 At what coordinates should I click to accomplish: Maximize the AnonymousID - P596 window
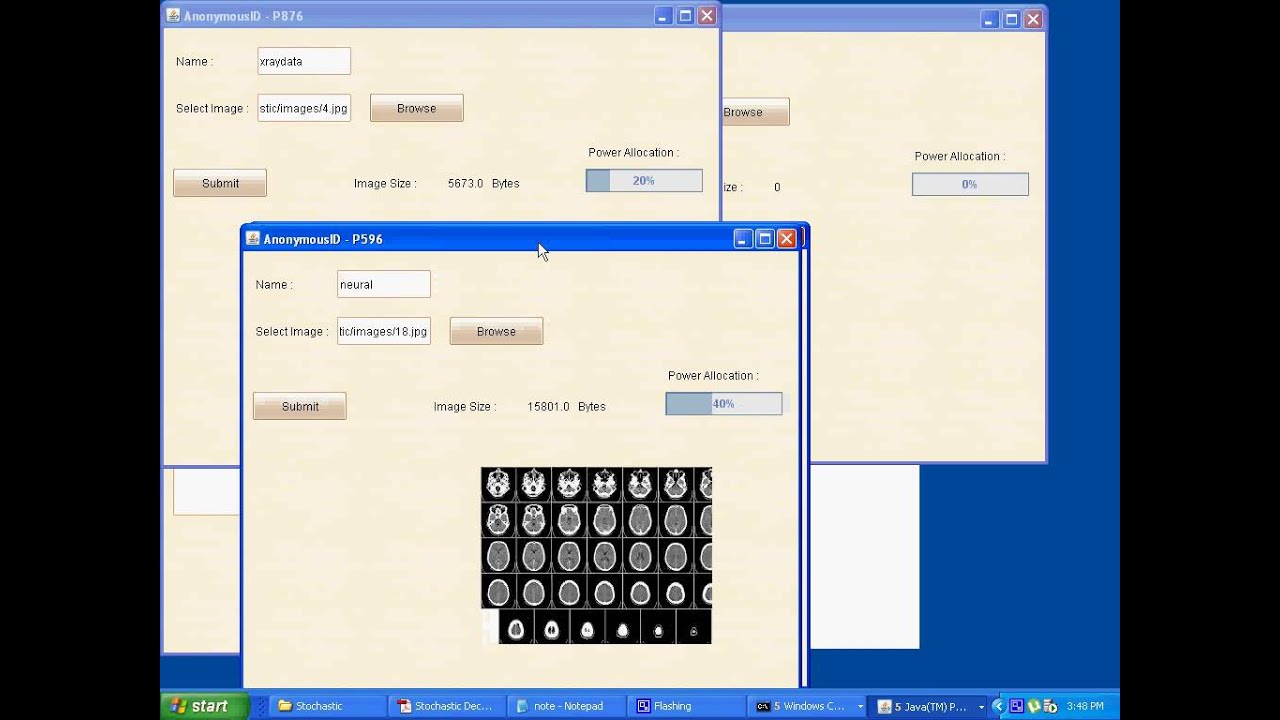(x=765, y=238)
